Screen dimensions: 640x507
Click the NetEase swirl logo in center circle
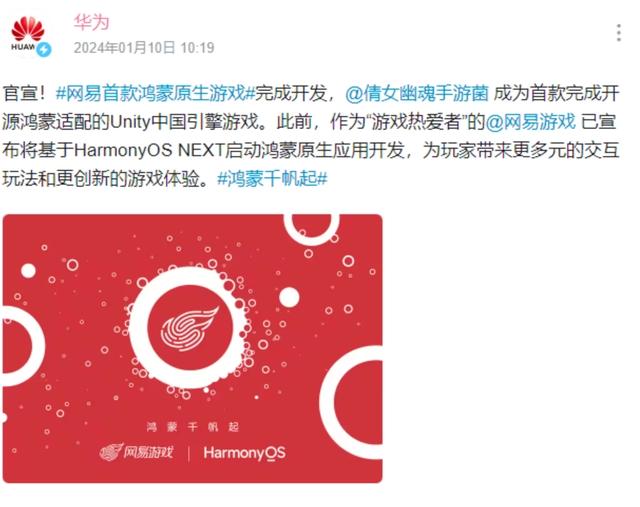[190, 329]
